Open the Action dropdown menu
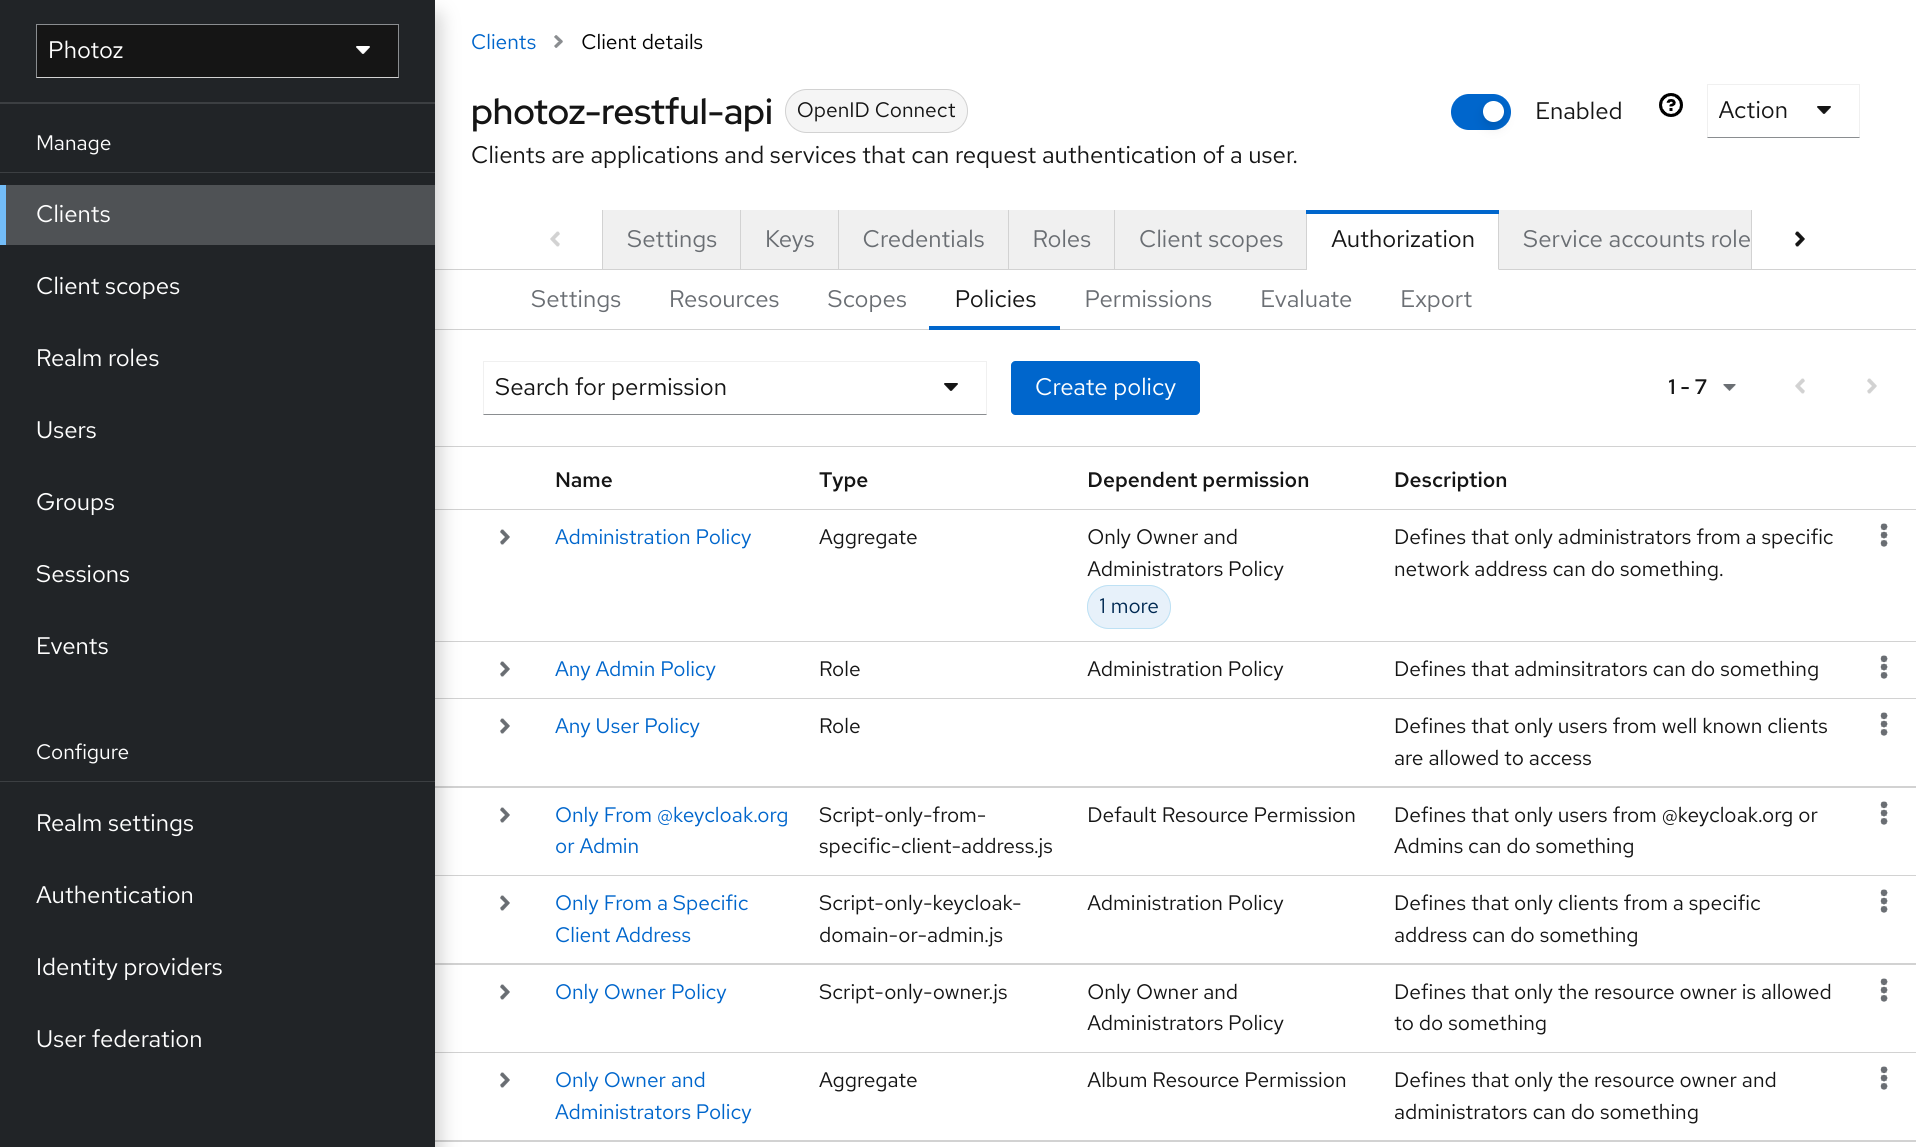Image resolution: width=1916 pixels, height=1147 pixels. 1781,111
